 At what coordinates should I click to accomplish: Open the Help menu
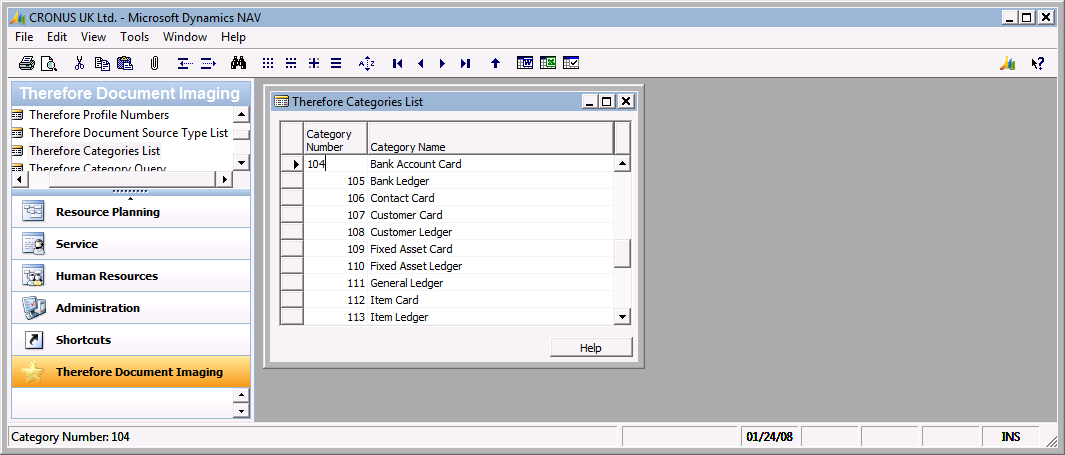pos(233,37)
